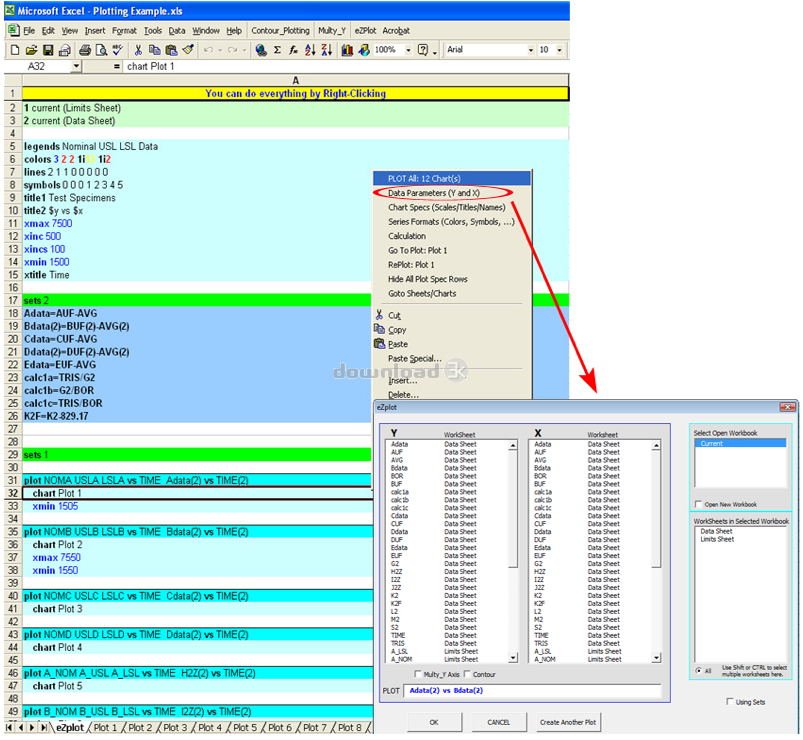Click the Print icon in the toolbar

click(x=86, y=50)
